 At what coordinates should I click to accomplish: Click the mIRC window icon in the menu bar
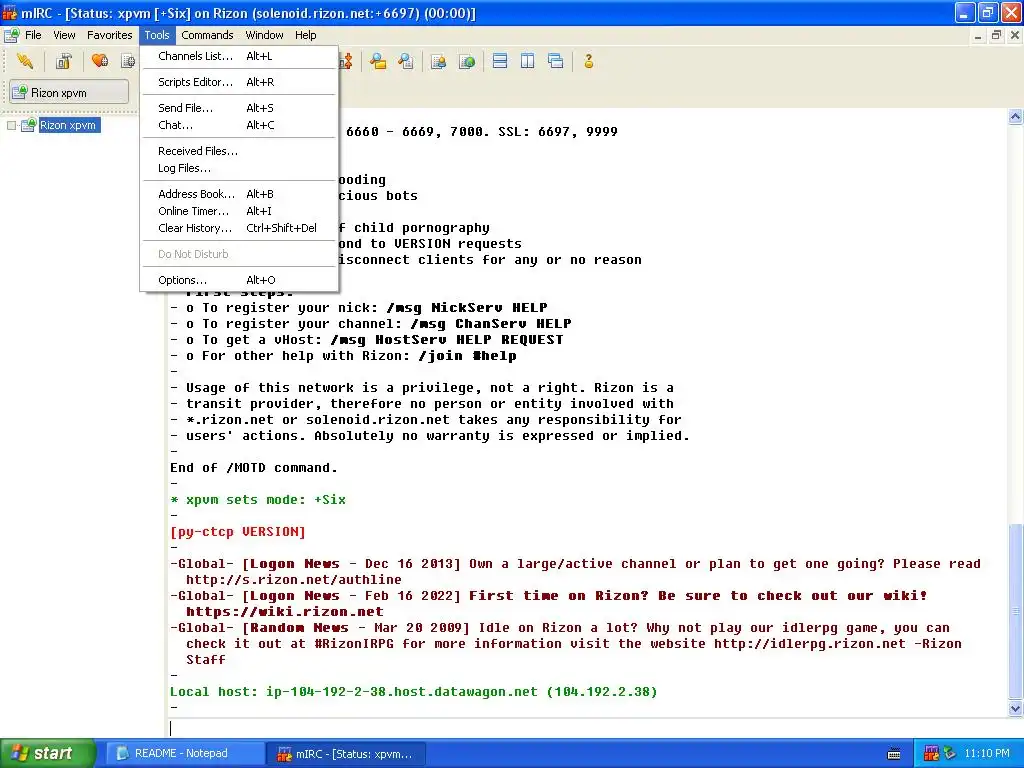[x=11, y=35]
